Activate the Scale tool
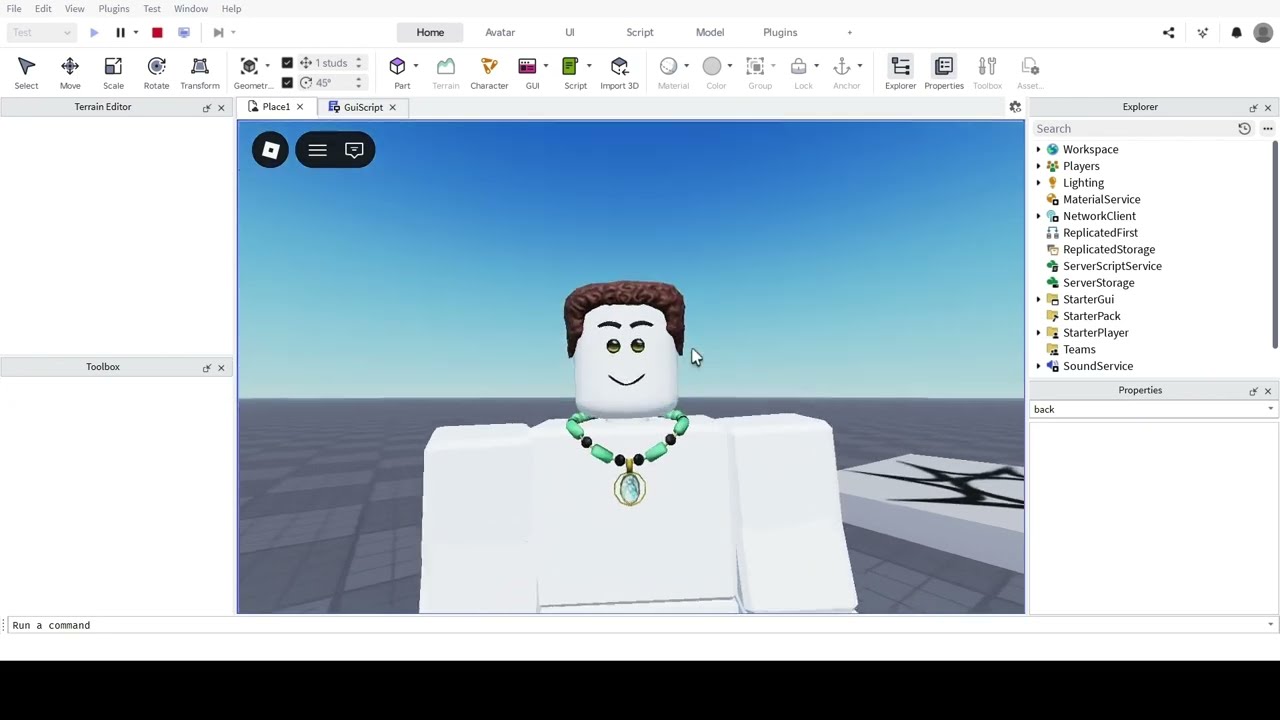 click(113, 73)
